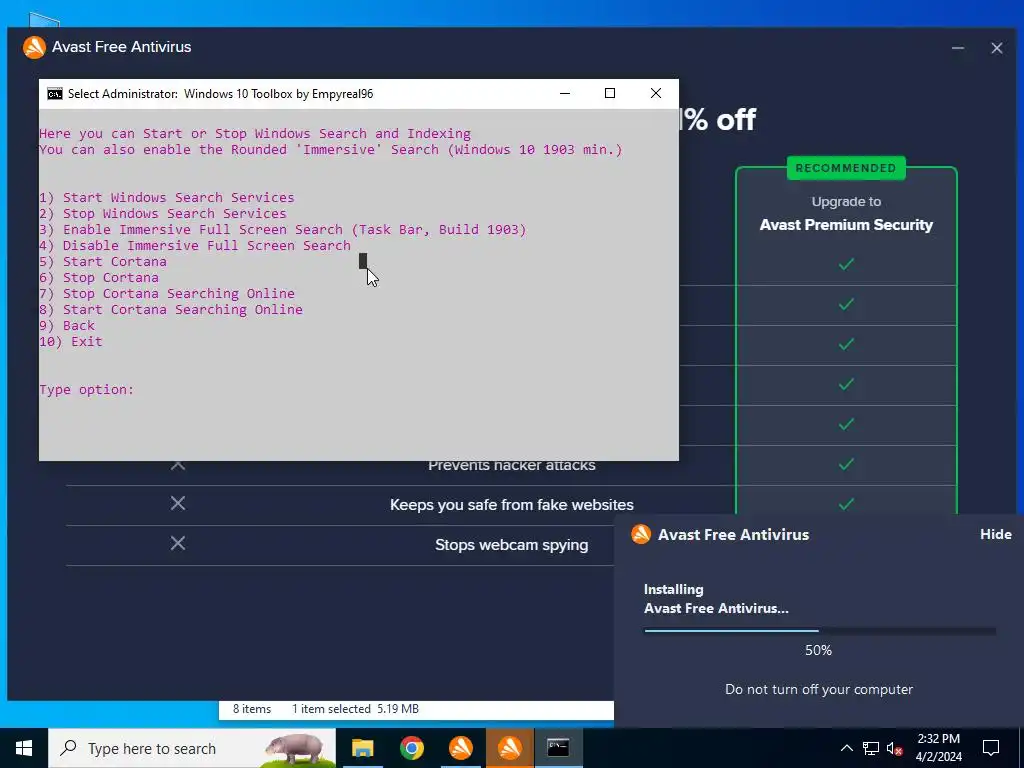Click the 'Type option:' prompt line
Screen dimensions: 1024x768
click(86, 390)
